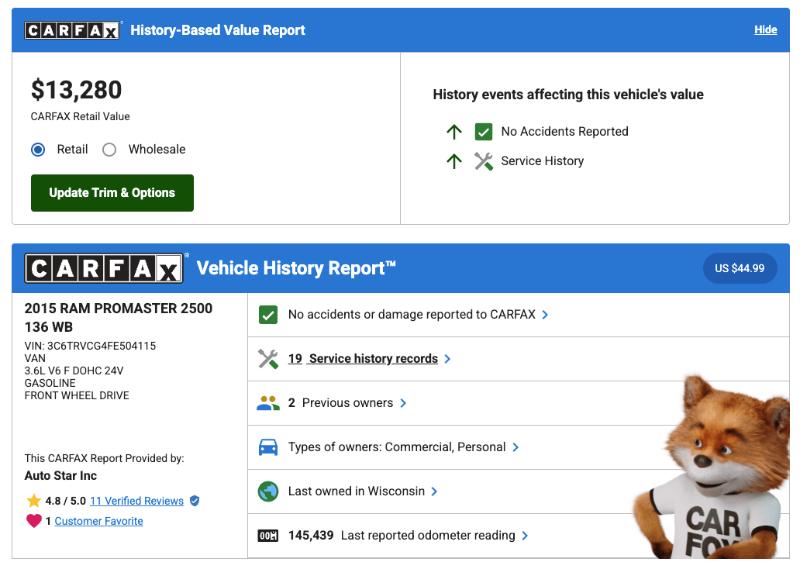Click the US $44.99 price button
Image resolution: width=800 pixels, height=569 pixels.
click(740, 268)
